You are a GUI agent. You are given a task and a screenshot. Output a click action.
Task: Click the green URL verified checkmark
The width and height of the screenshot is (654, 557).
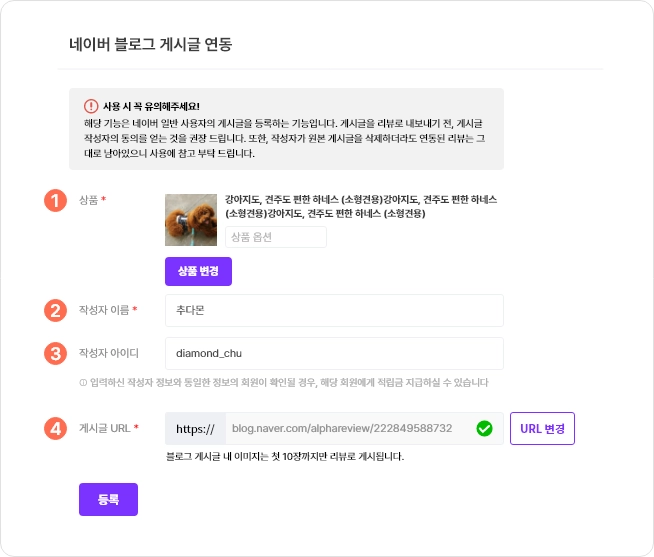(485, 429)
